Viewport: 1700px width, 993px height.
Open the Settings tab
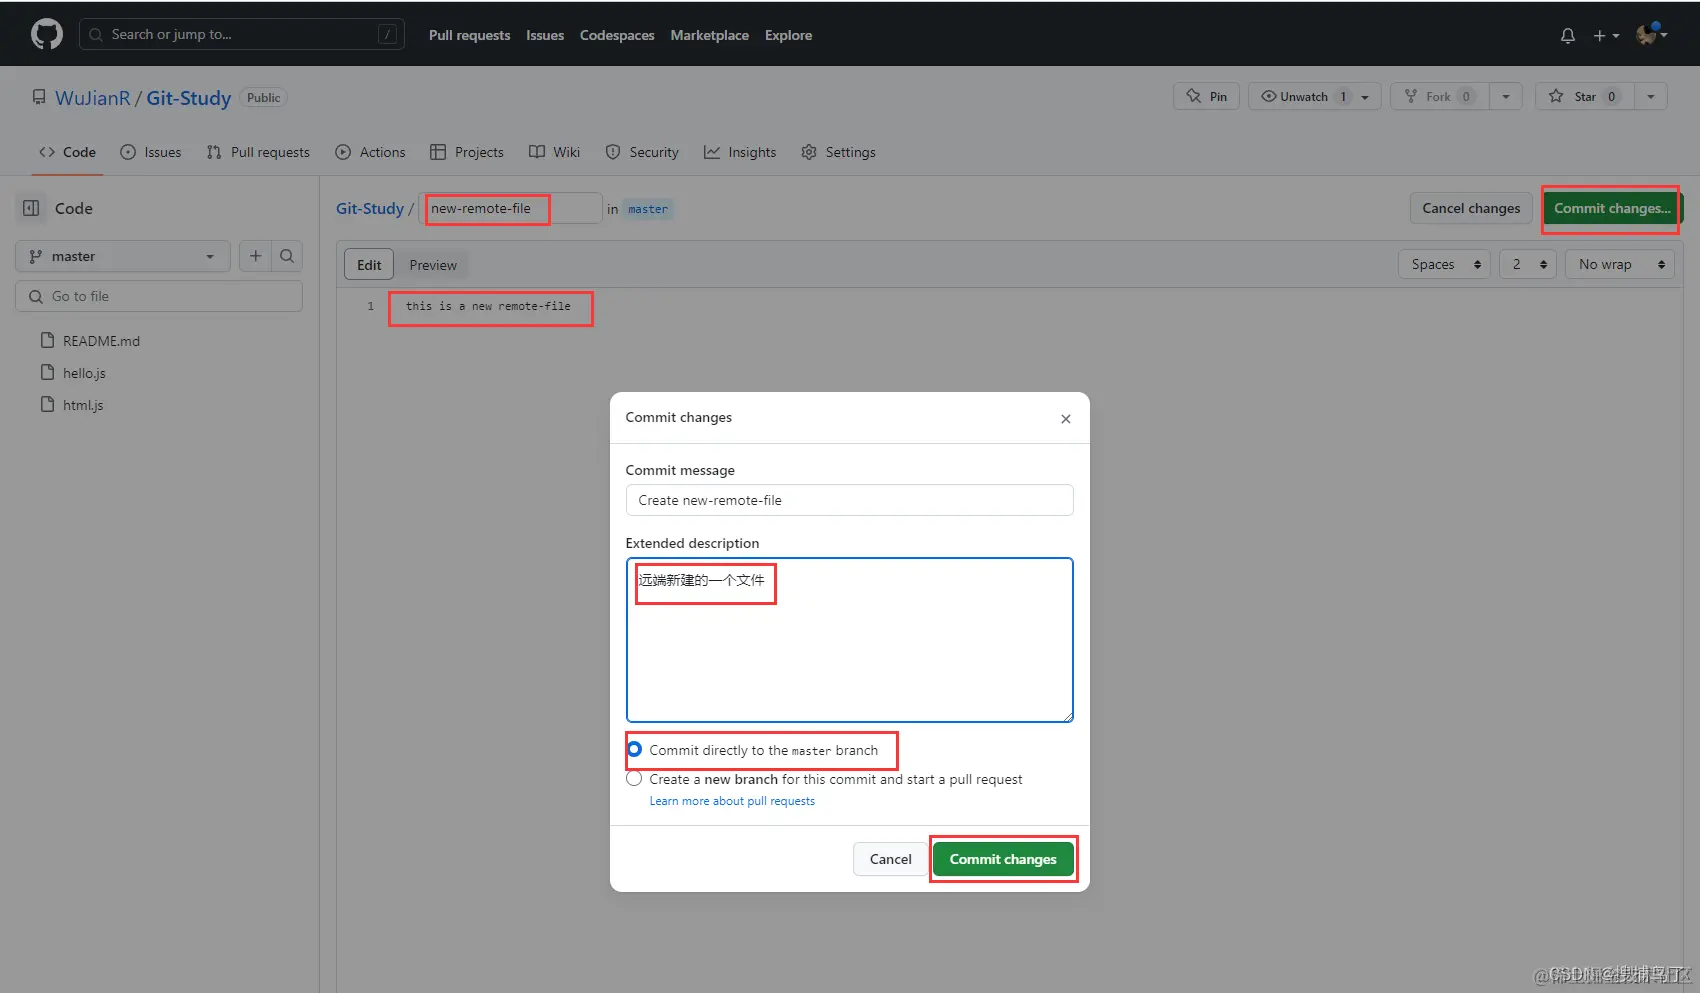pyautogui.click(x=839, y=152)
